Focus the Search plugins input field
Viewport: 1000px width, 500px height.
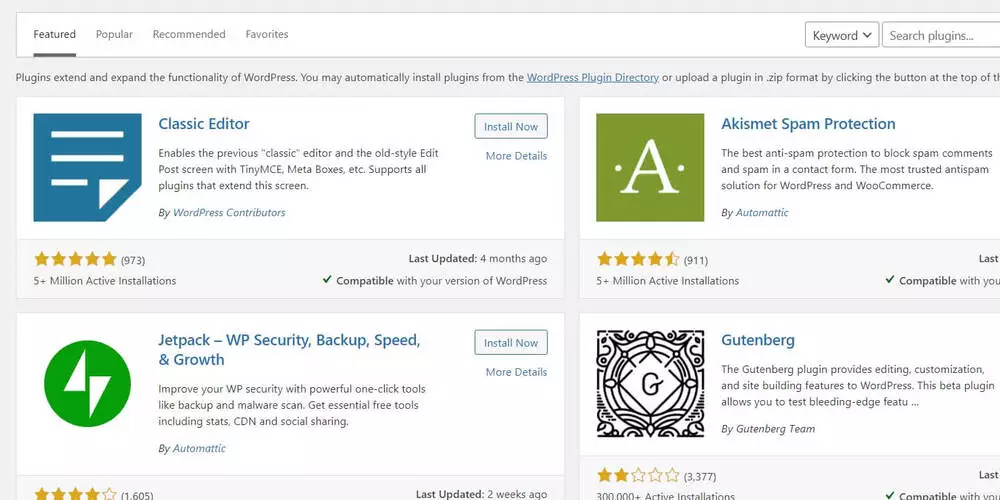[941, 35]
